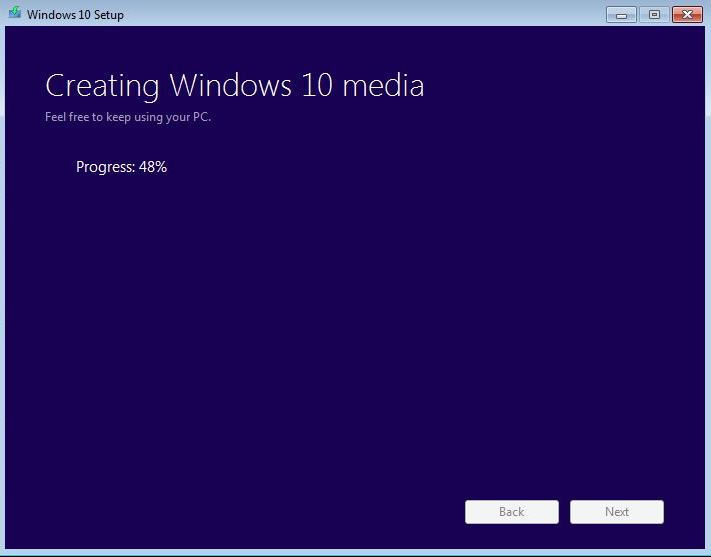711x557 pixels.
Task: Click the "Progress: 48%" status text
Action: click(121, 167)
